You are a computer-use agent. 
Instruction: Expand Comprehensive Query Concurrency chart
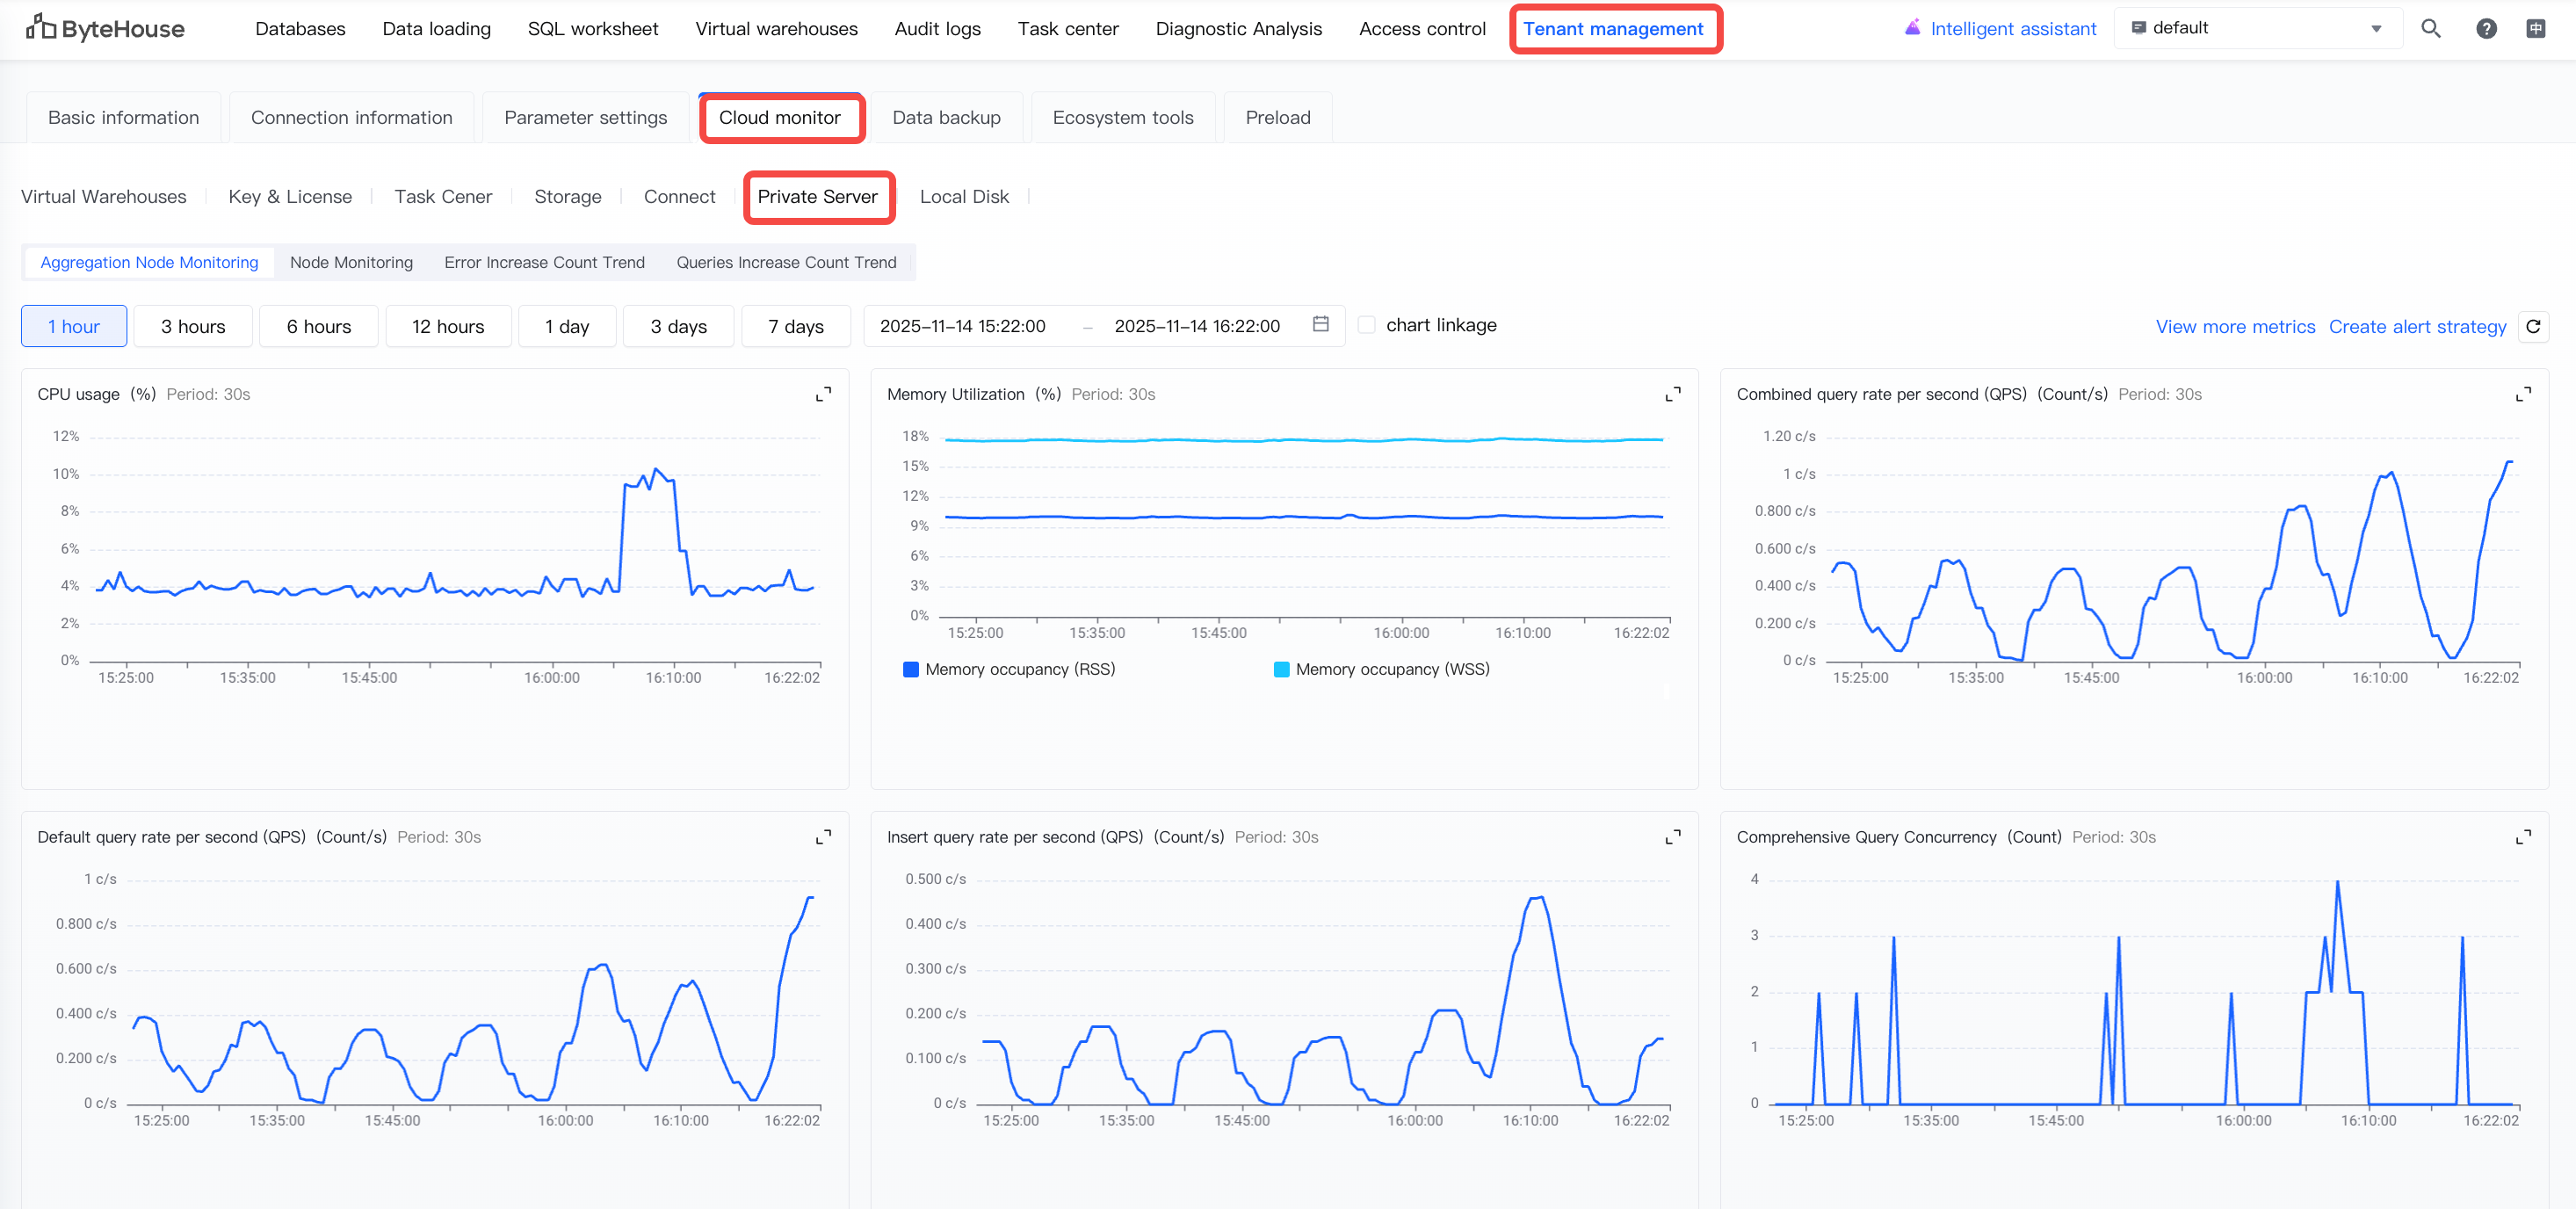(x=2523, y=837)
